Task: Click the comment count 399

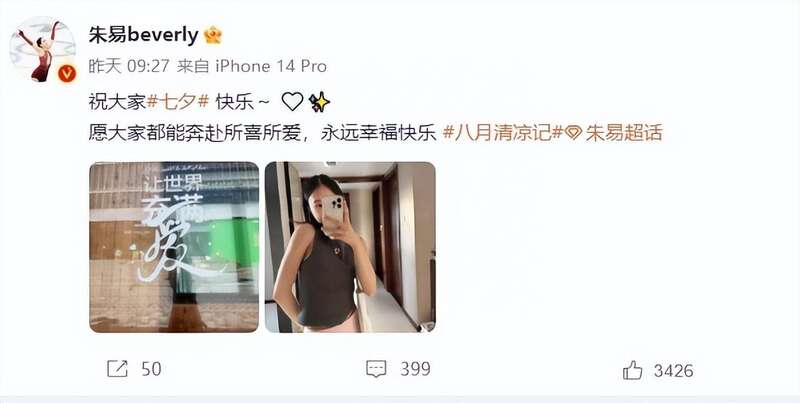Action: click(x=415, y=369)
